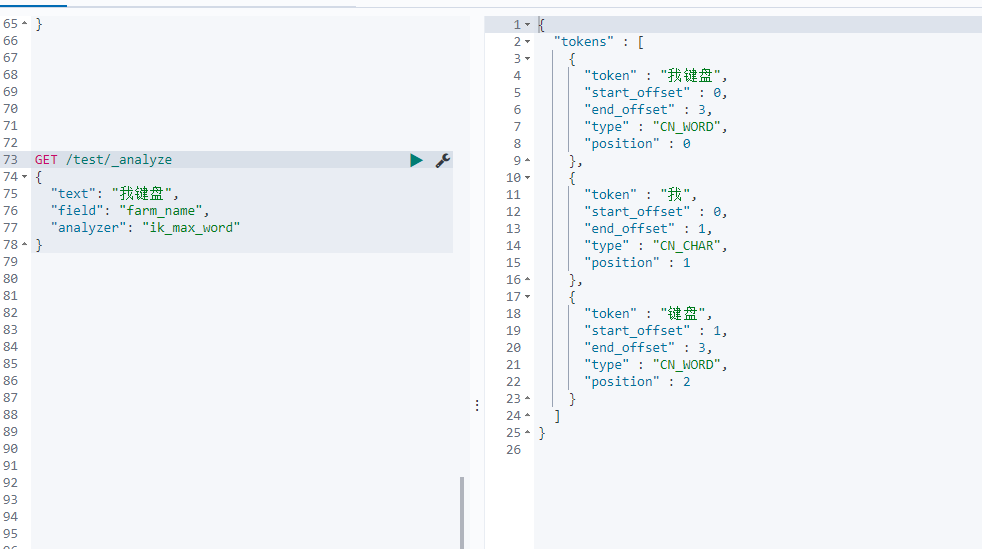Image resolution: width=982 pixels, height=549 pixels.
Task: Collapse third token object at response line 17
Action: [527, 297]
